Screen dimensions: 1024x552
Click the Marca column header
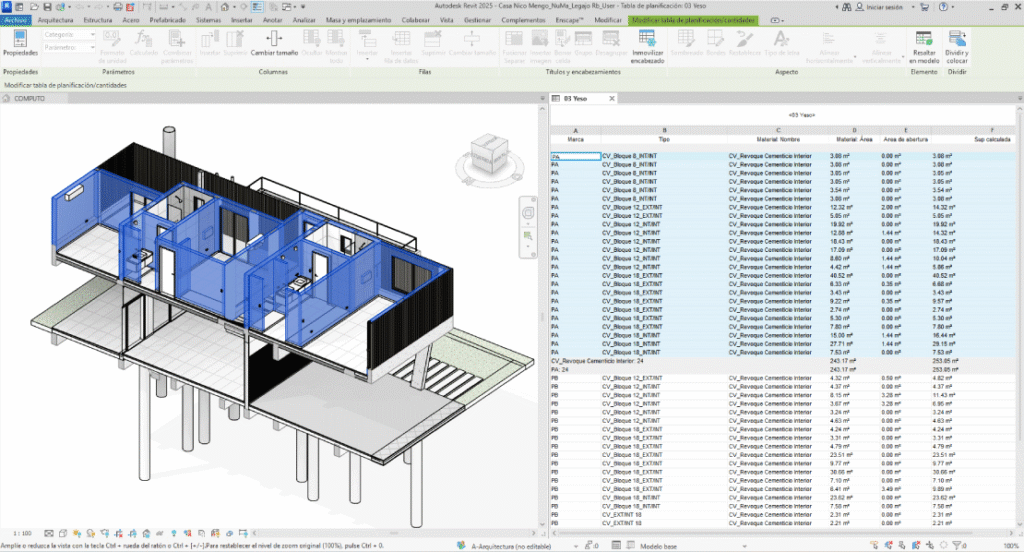(575, 139)
